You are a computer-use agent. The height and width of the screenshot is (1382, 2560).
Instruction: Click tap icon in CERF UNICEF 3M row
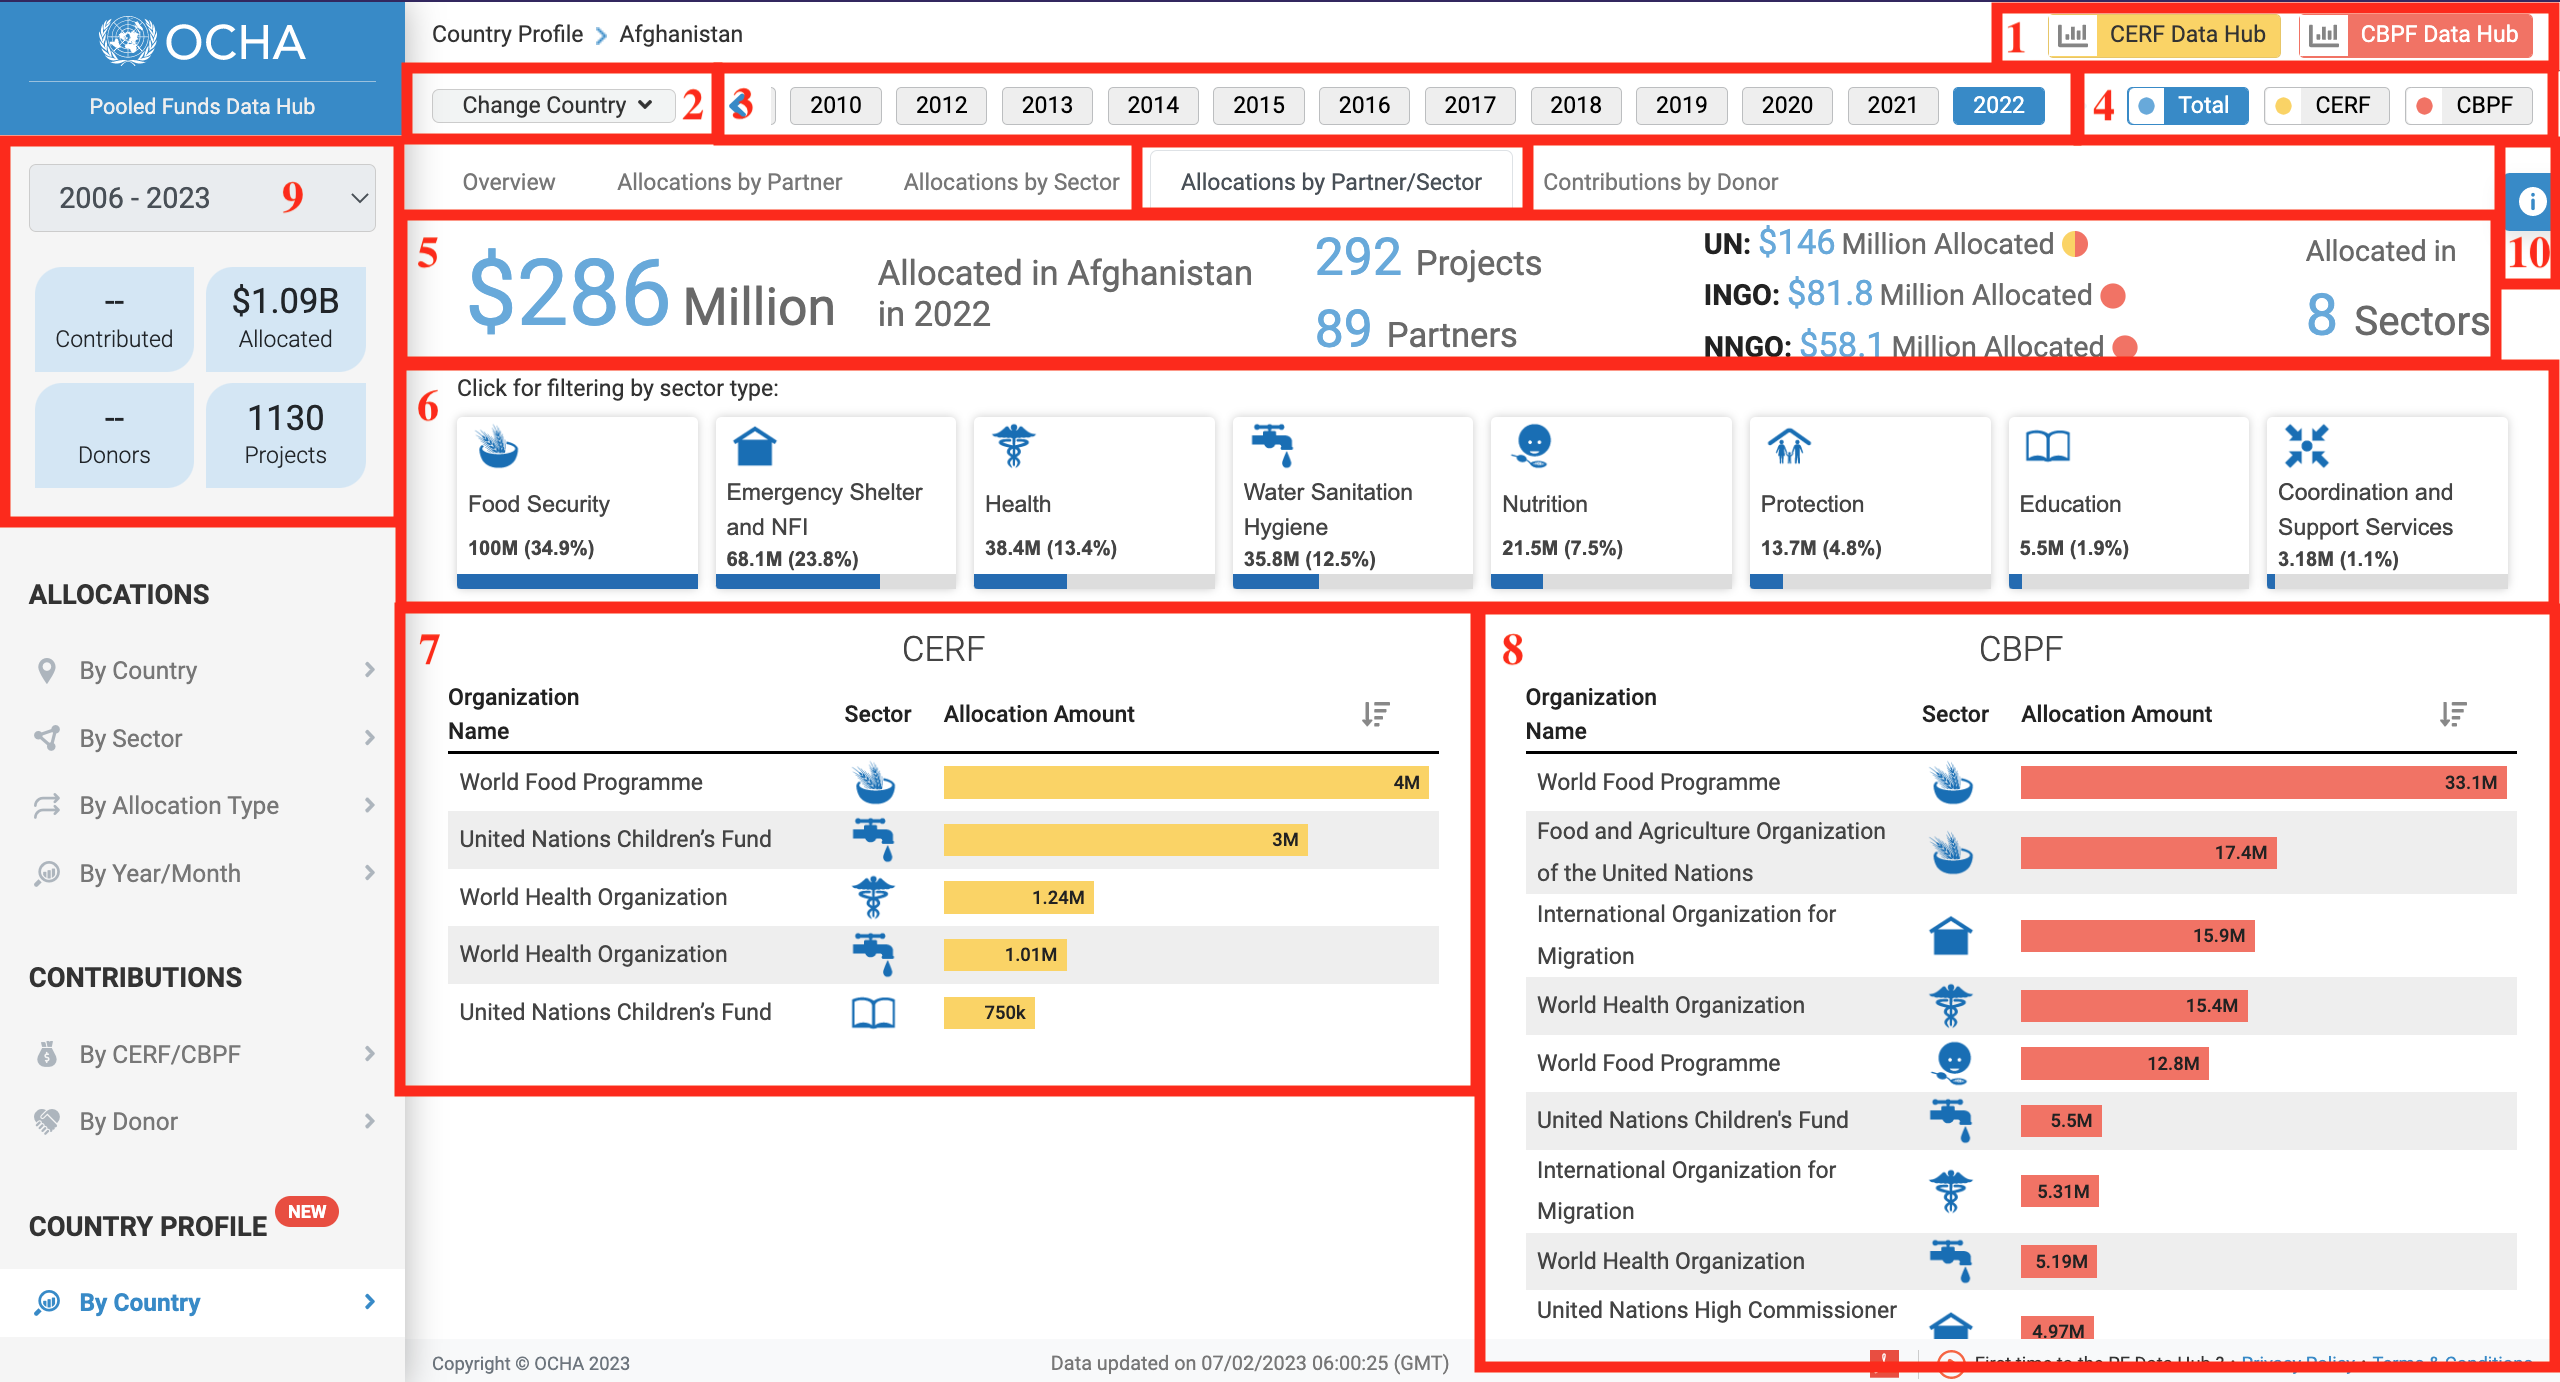pos(874,840)
